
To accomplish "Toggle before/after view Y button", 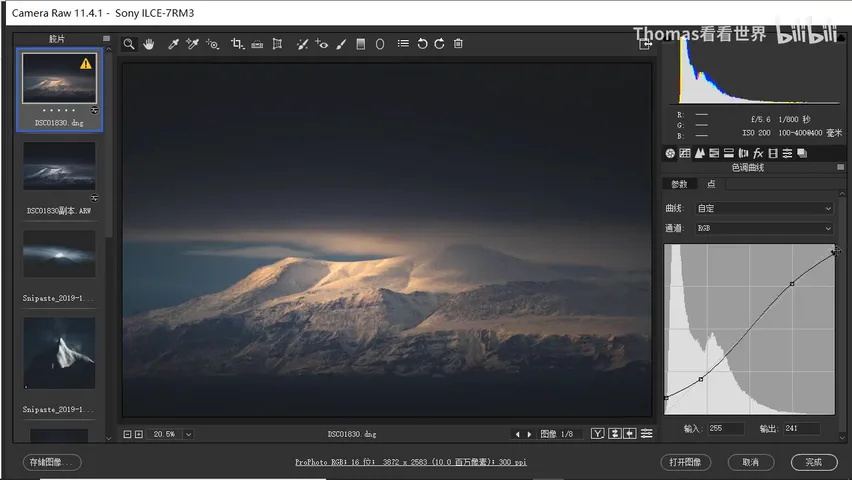I will [598, 433].
